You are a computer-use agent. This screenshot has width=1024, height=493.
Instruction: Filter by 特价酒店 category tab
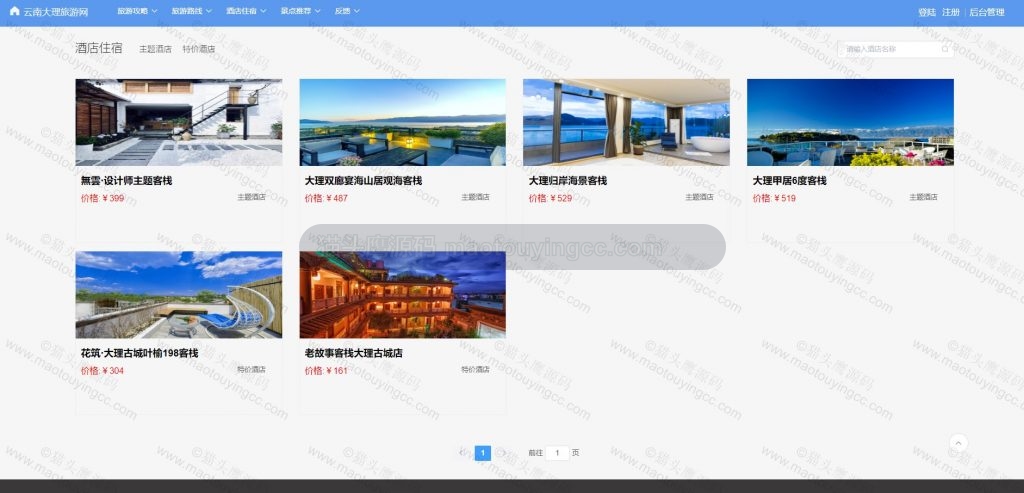tap(199, 49)
